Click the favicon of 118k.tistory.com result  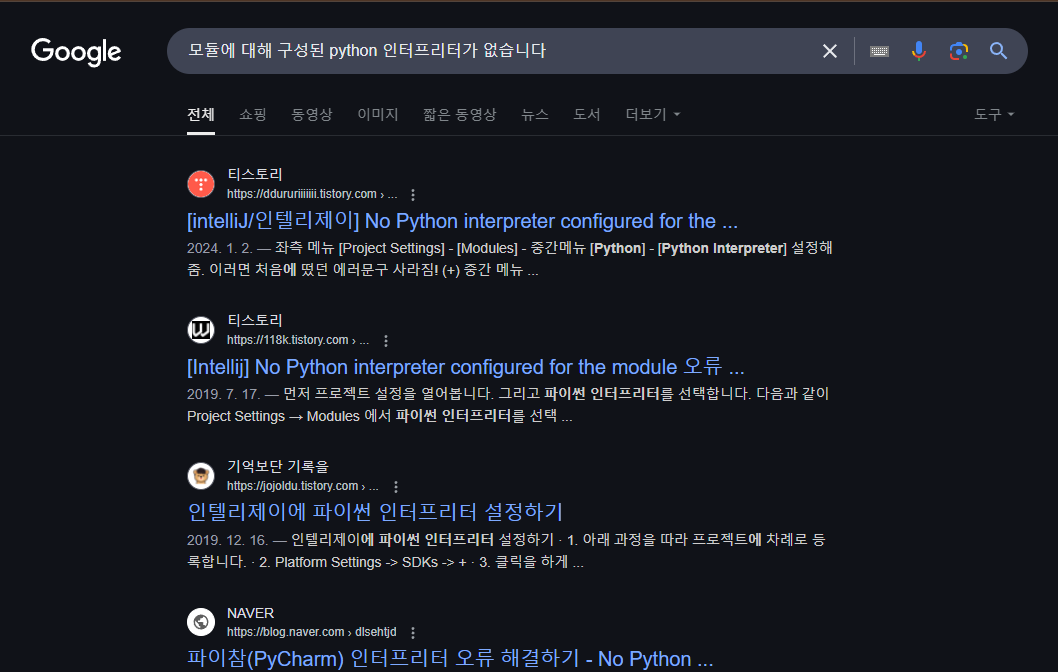[201, 330]
